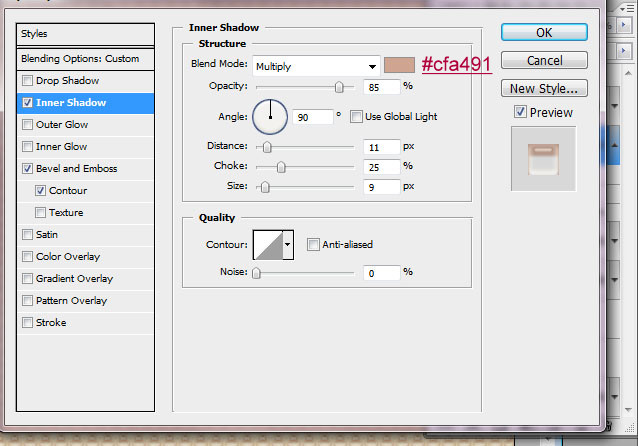Image resolution: width=638 pixels, height=446 pixels.
Task: Click the Cancel button
Action: 543,61
